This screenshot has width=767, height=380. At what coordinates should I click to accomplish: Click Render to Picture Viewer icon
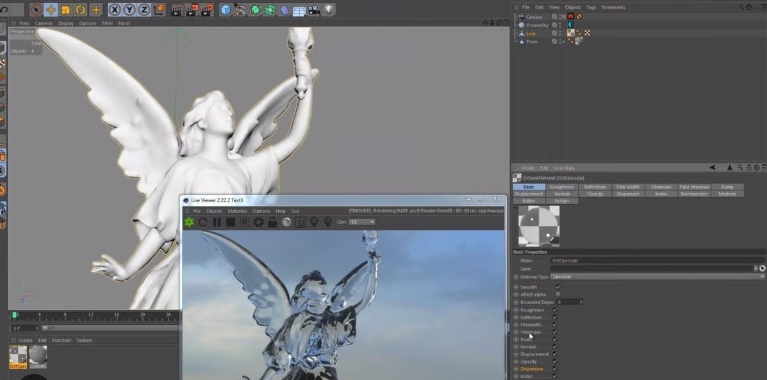coord(192,10)
